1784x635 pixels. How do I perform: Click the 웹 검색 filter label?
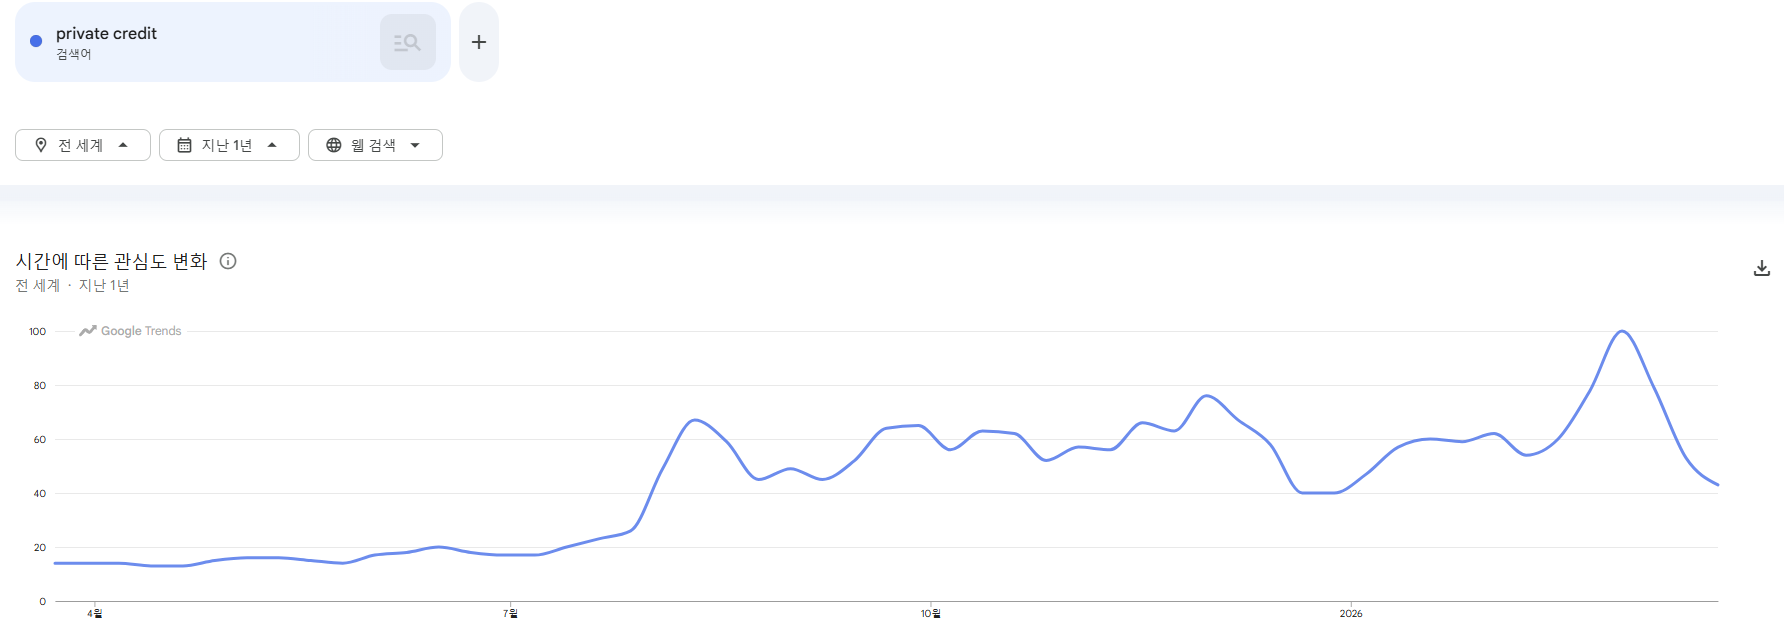[x=373, y=145]
